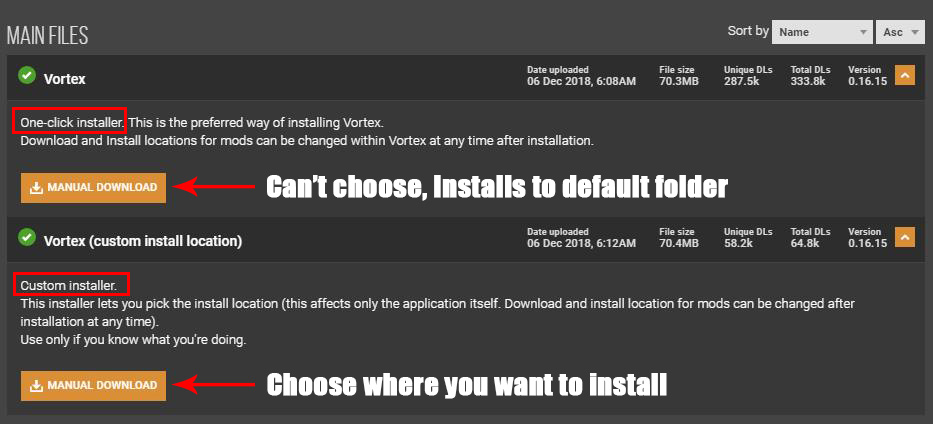Click the 333.8k total downloads value
Image resolution: width=933 pixels, height=424 pixels.
pos(808,81)
